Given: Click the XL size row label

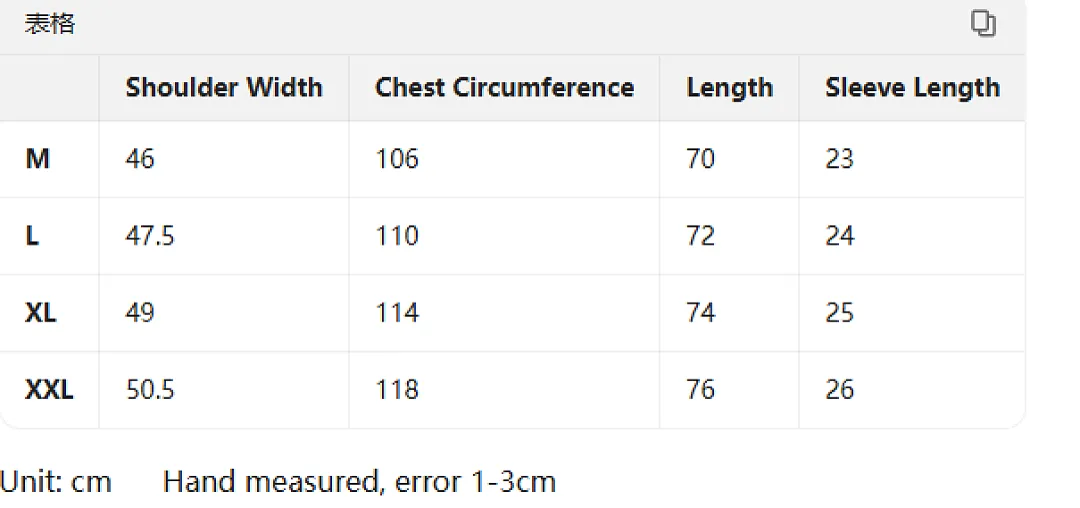Looking at the screenshot, I should click(x=41, y=313).
